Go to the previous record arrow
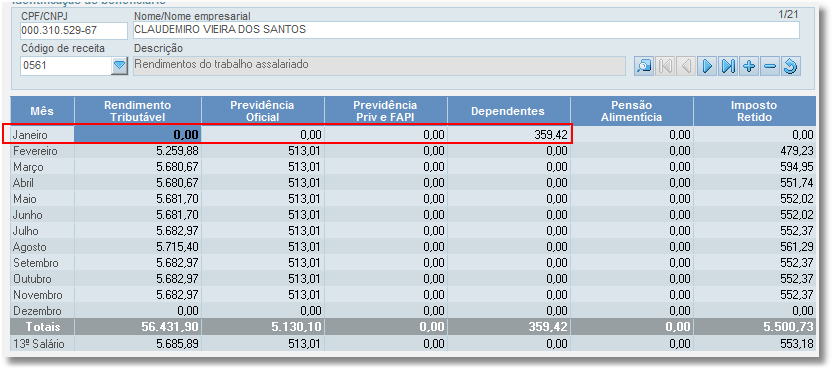Screen dimensions: 833x371 [686, 66]
